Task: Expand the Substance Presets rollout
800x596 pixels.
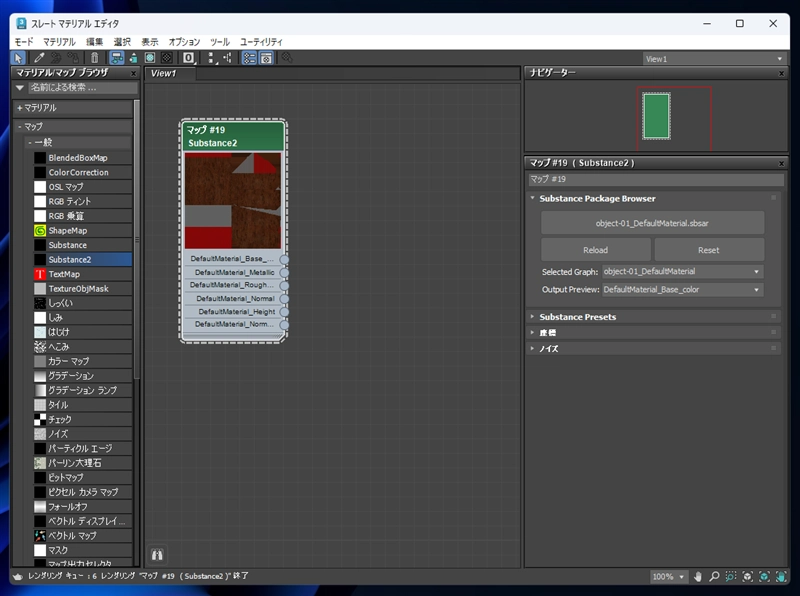Action: click(x=577, y=317)
